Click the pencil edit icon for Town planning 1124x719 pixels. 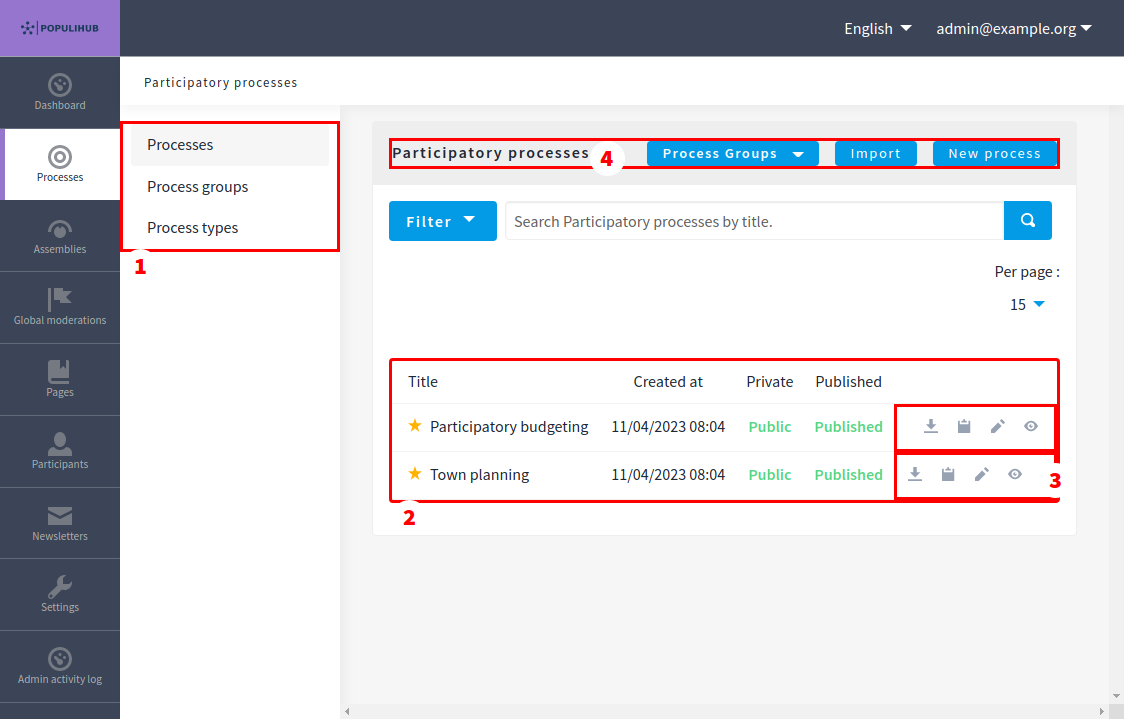coord(981,475)
